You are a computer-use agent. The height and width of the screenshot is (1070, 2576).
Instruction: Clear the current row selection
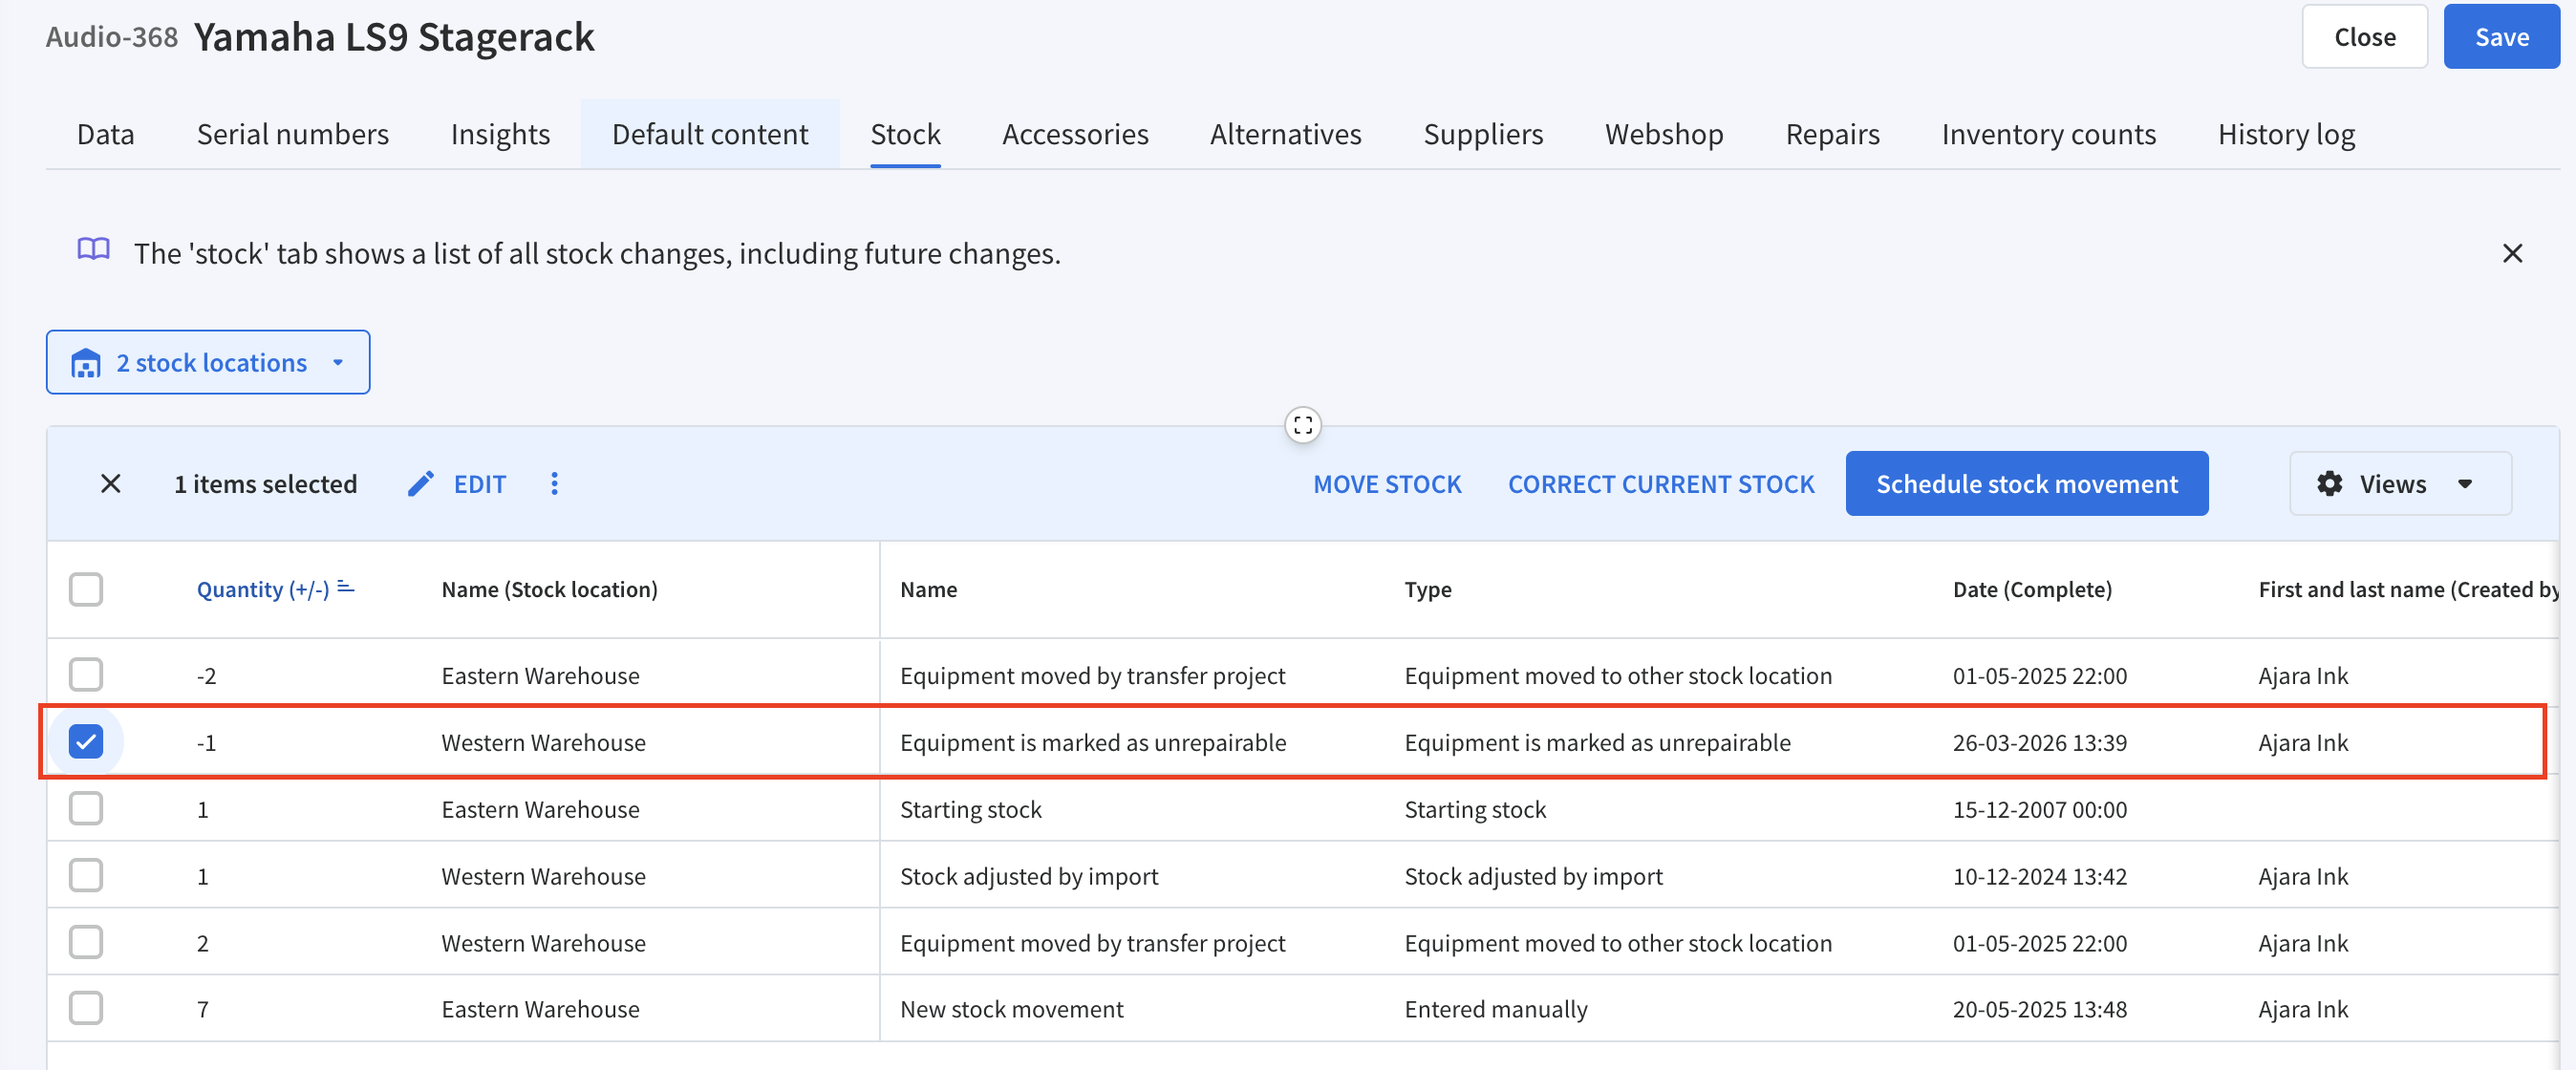[x=111, y=484]
